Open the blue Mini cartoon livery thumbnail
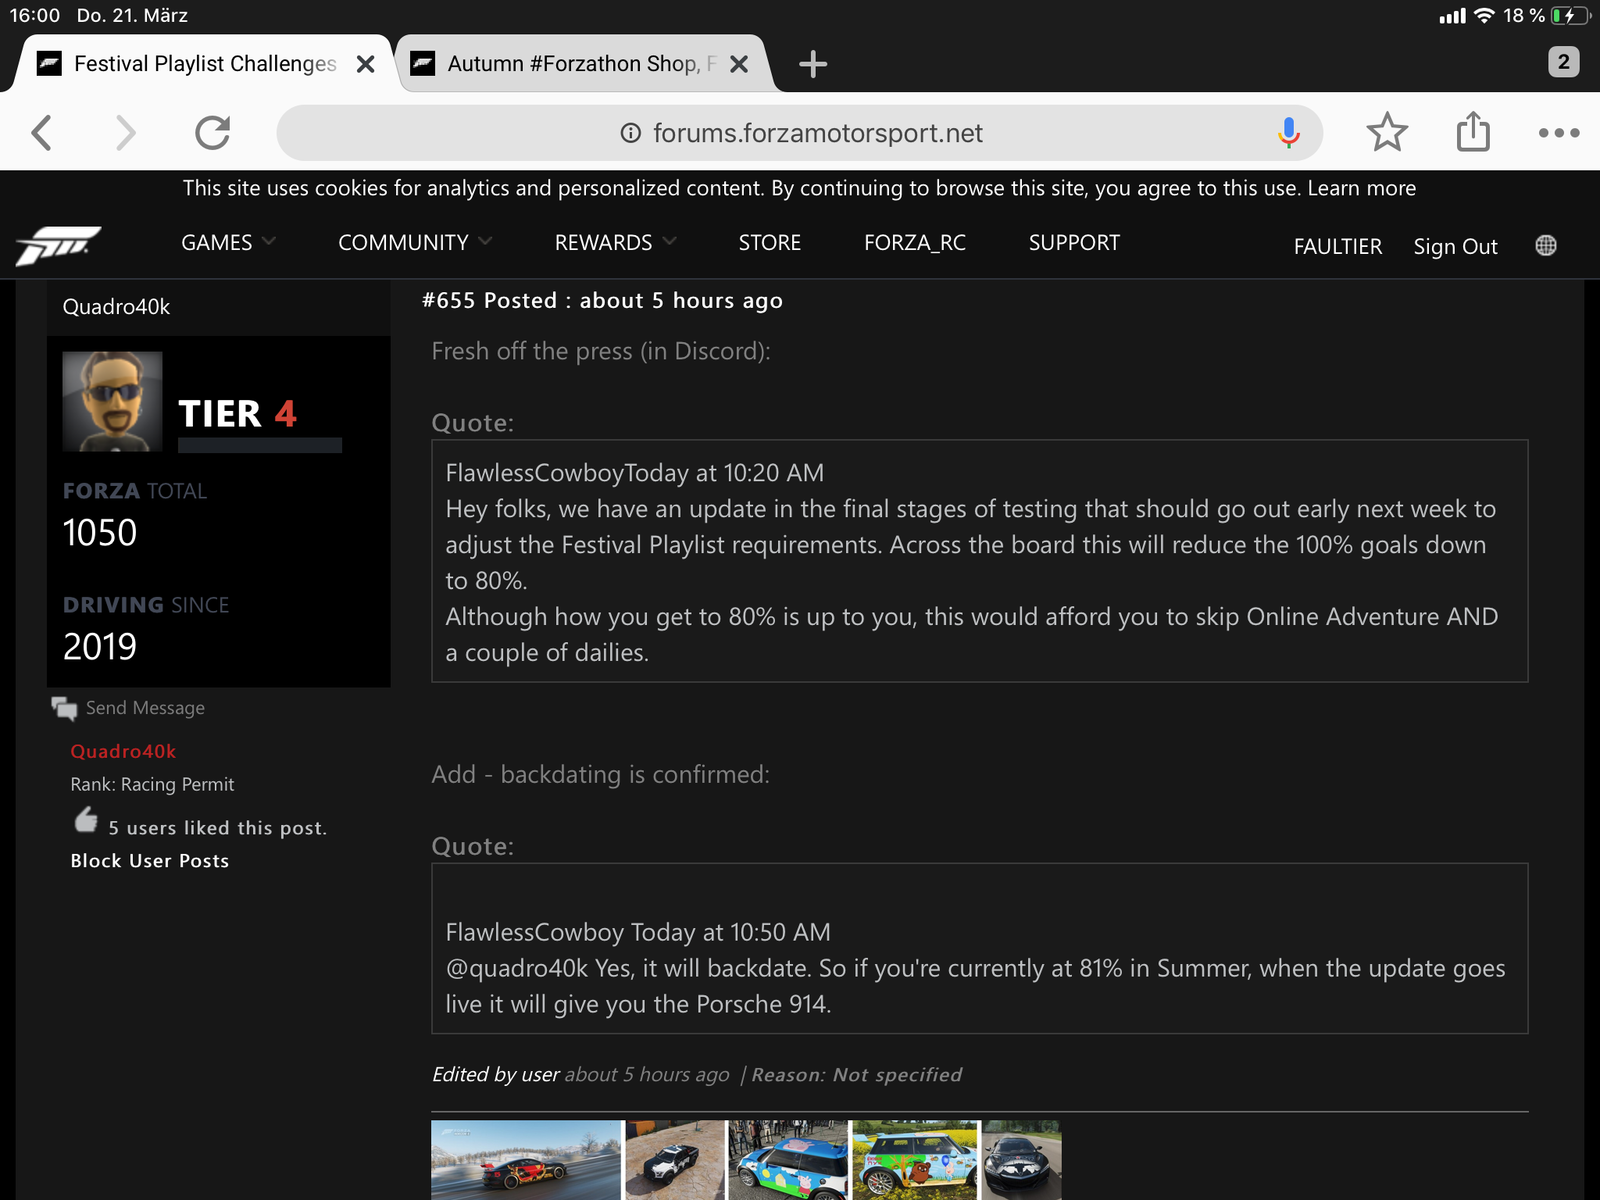 788,1160
